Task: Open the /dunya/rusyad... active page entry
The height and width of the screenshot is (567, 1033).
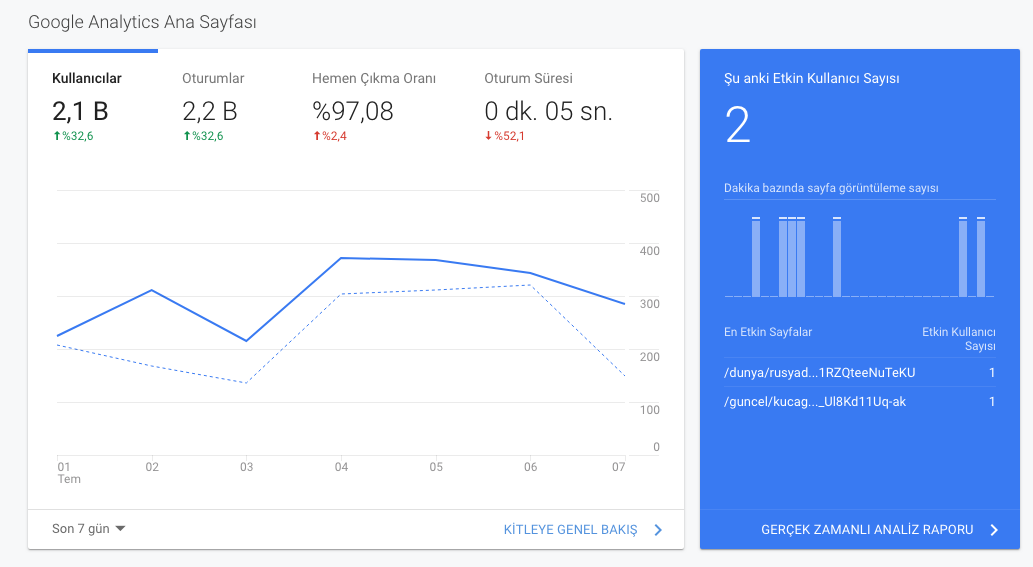Action: pos(859,373)
